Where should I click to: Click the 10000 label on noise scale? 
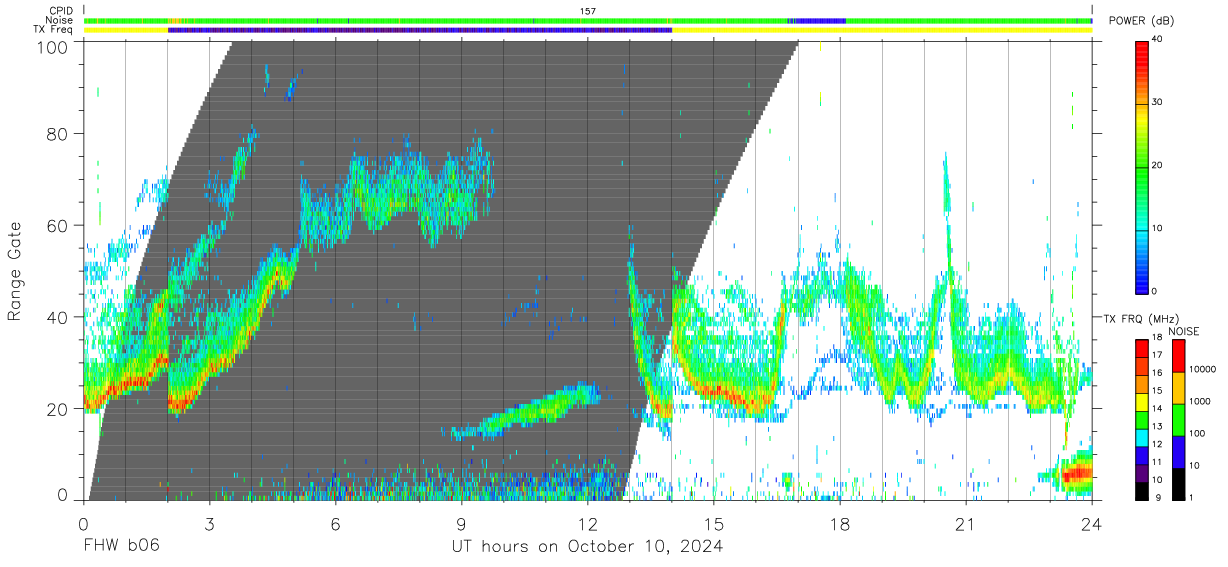click(x=1204, y=369)
